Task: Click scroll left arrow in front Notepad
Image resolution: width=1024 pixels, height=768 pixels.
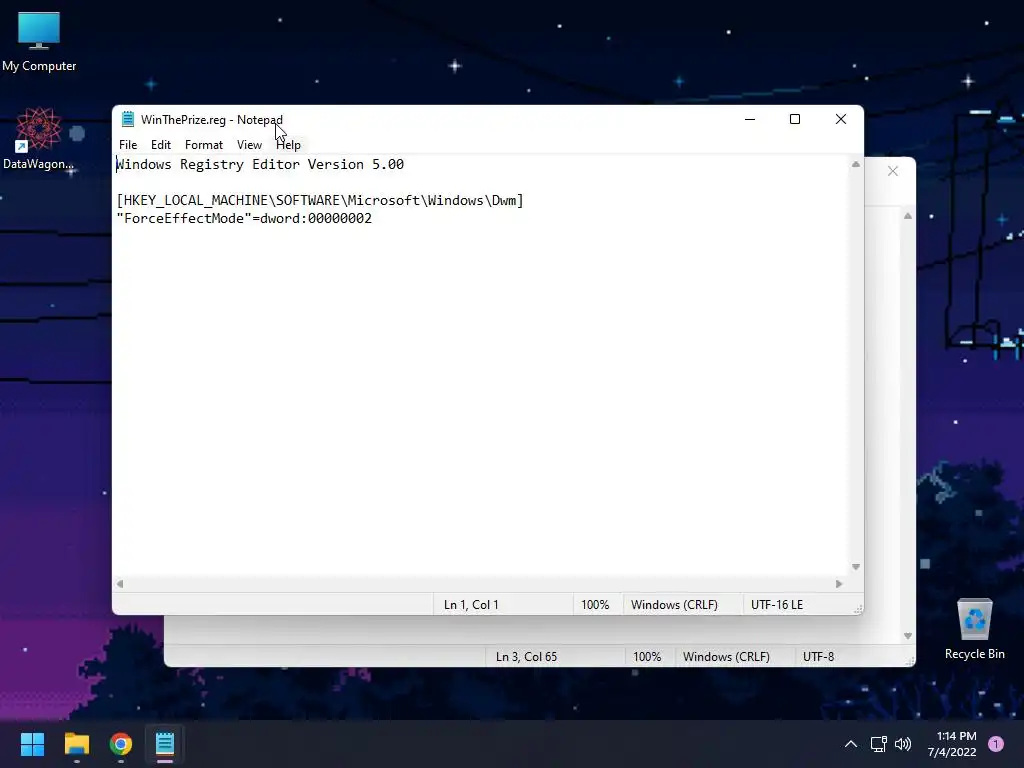Action: tap(120, 584)
